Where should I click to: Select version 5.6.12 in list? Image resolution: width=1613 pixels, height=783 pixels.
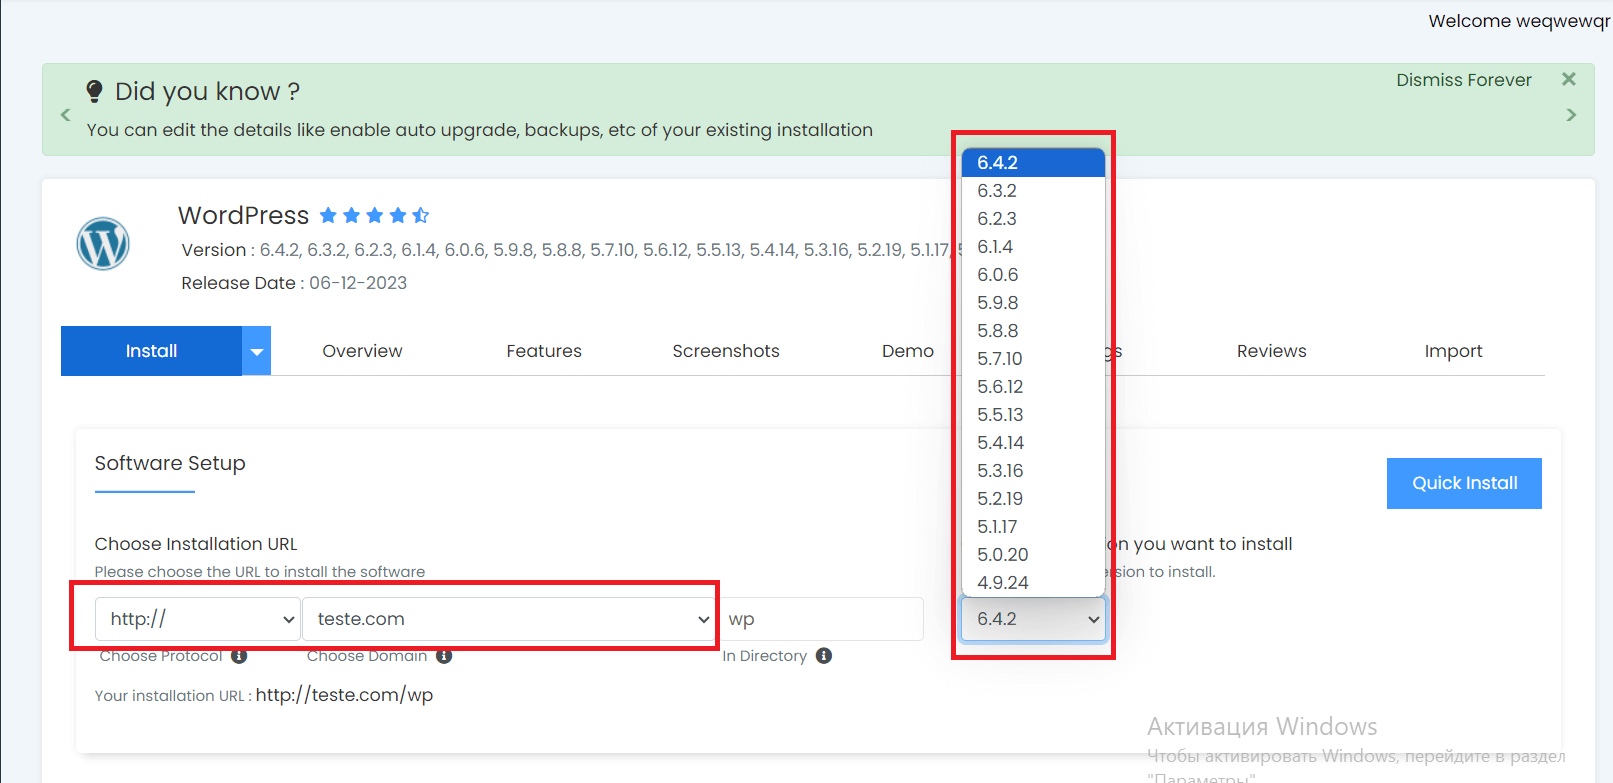1033,387
